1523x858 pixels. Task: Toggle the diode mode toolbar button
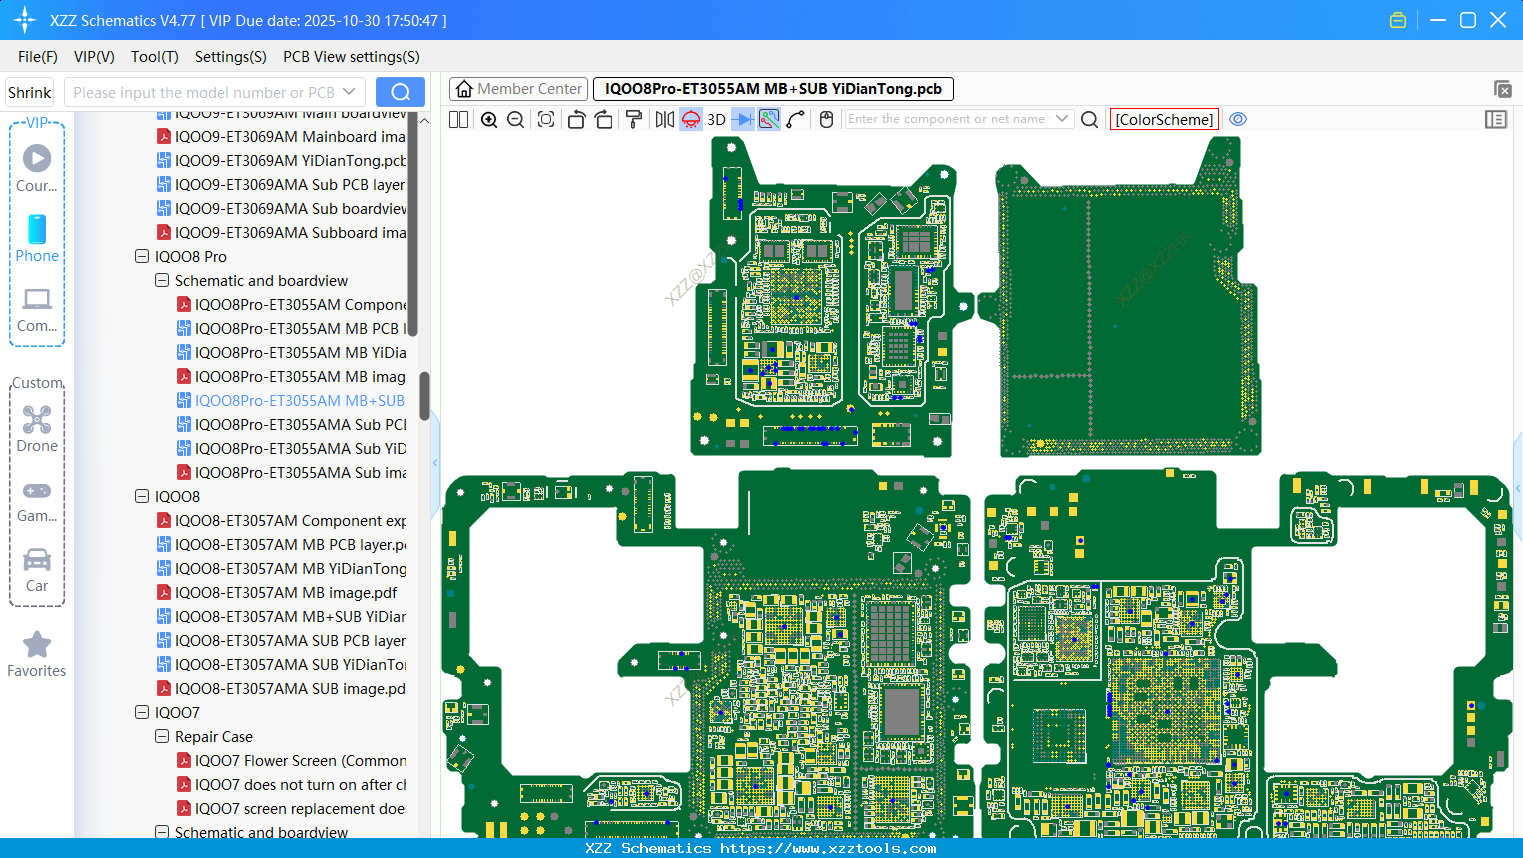pyautogui.click(x=743, y=120)
